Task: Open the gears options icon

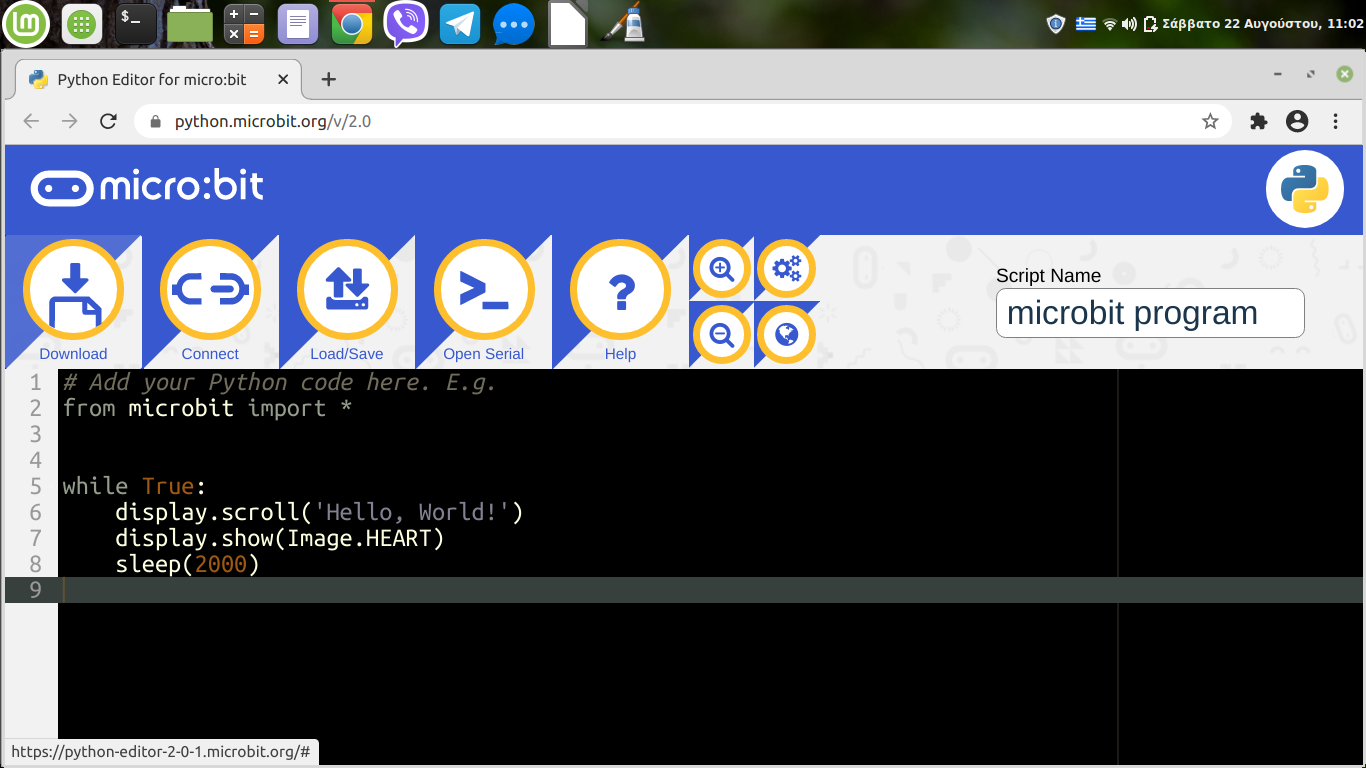Action: [x=786, y=268]
